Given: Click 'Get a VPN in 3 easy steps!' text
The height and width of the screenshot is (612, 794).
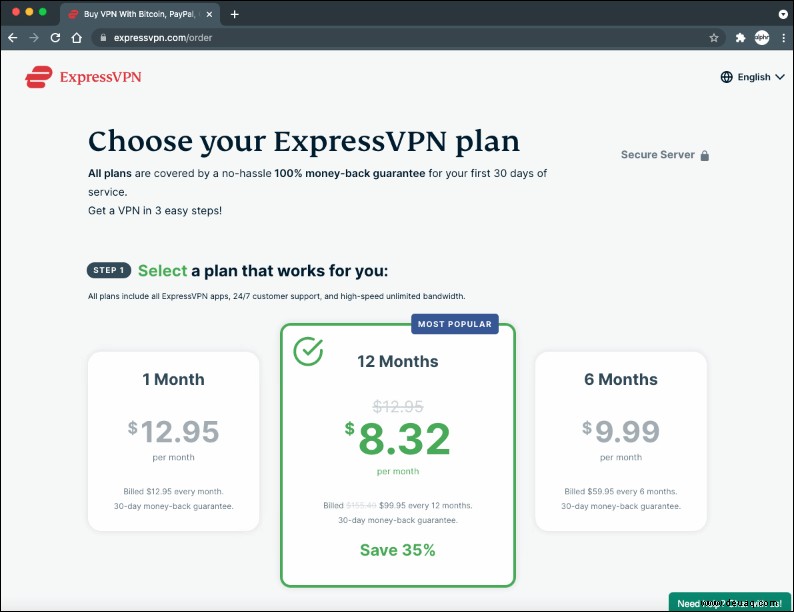Looking at the screenshot, I should (x=155, y=211).
